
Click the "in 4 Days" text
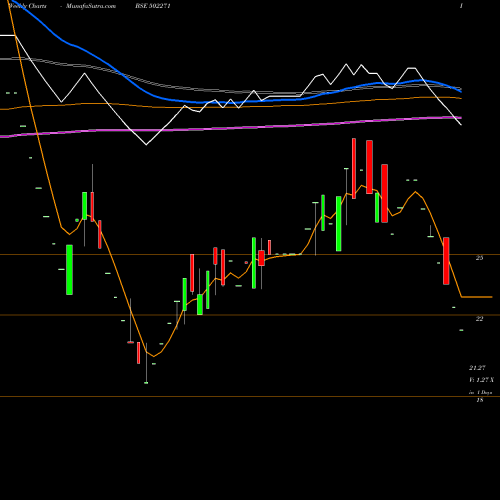(481, 393)
